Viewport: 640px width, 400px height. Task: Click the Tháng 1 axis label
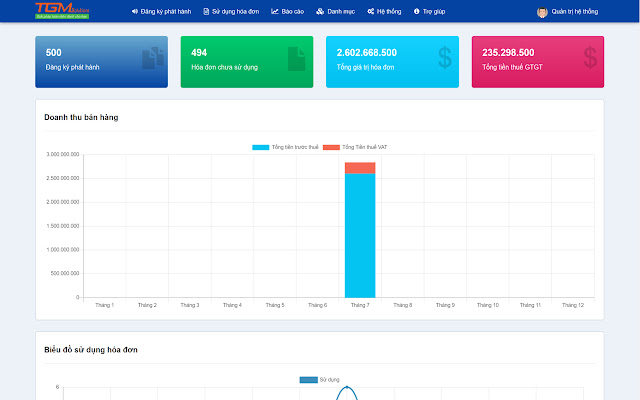104,305
